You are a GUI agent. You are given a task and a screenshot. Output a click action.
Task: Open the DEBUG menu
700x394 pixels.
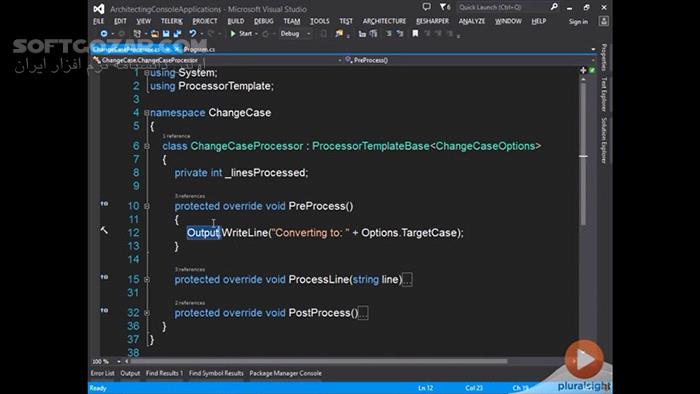tap(264, 21)
